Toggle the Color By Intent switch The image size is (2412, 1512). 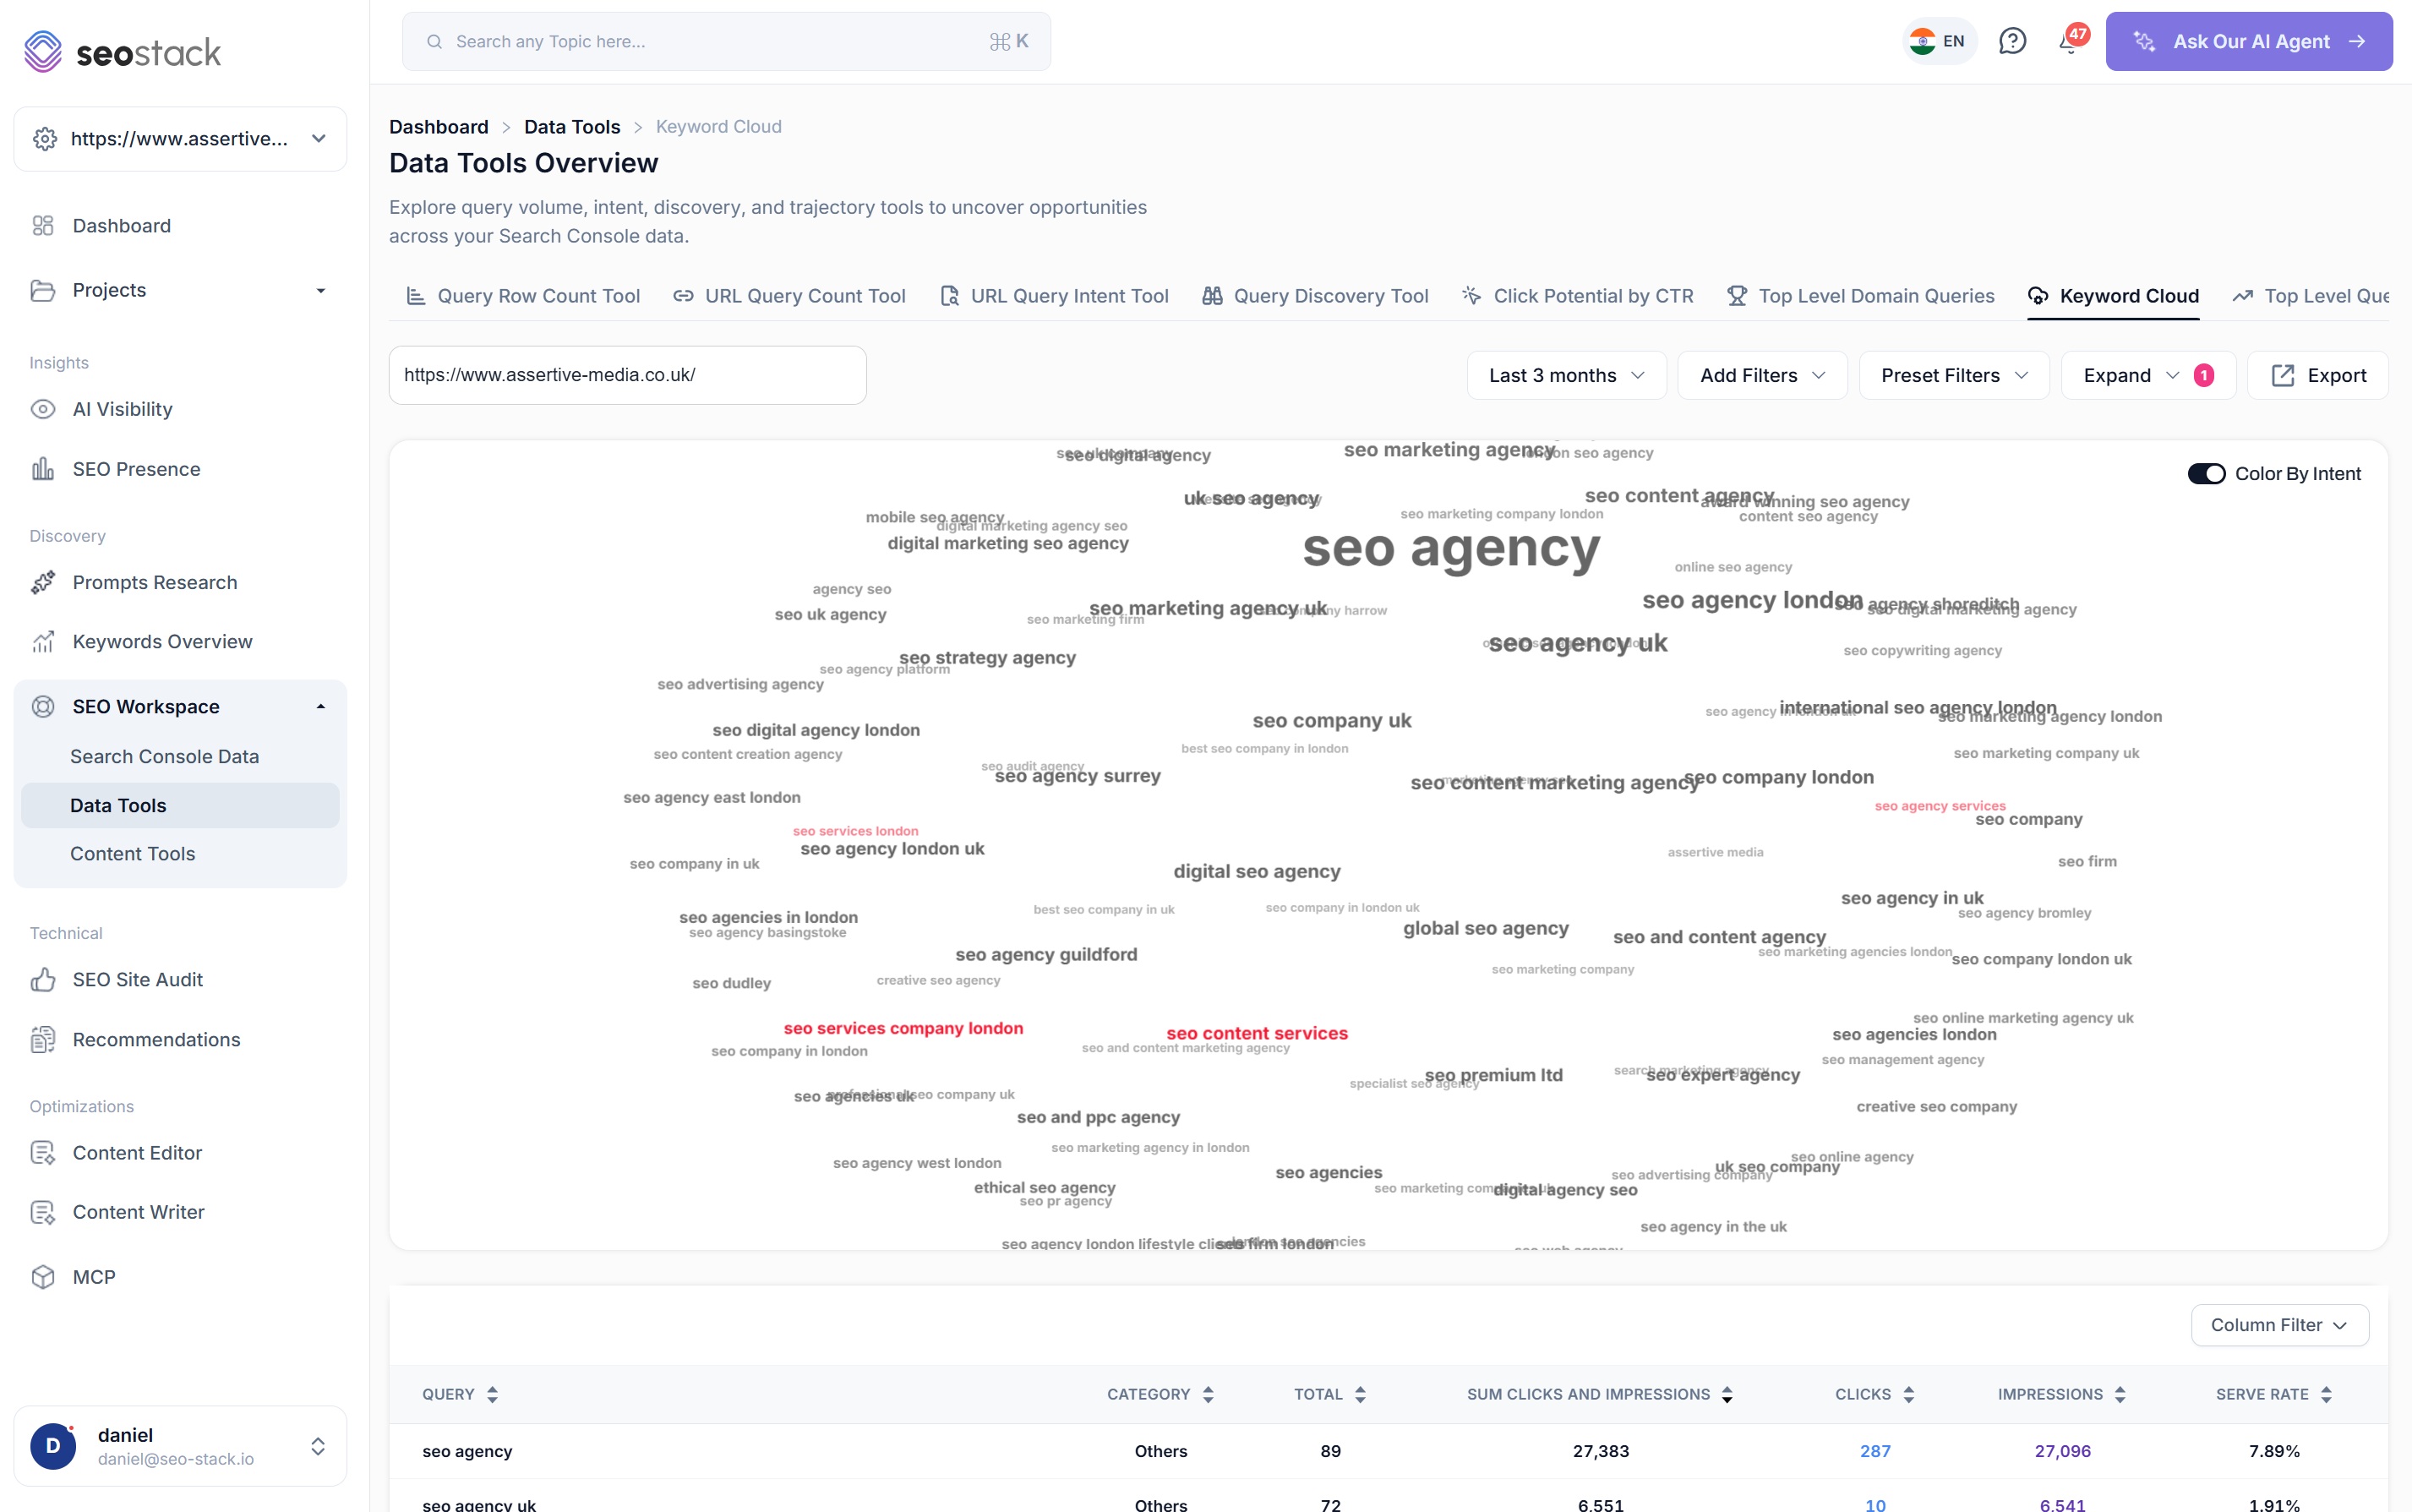coord(2206,473)
